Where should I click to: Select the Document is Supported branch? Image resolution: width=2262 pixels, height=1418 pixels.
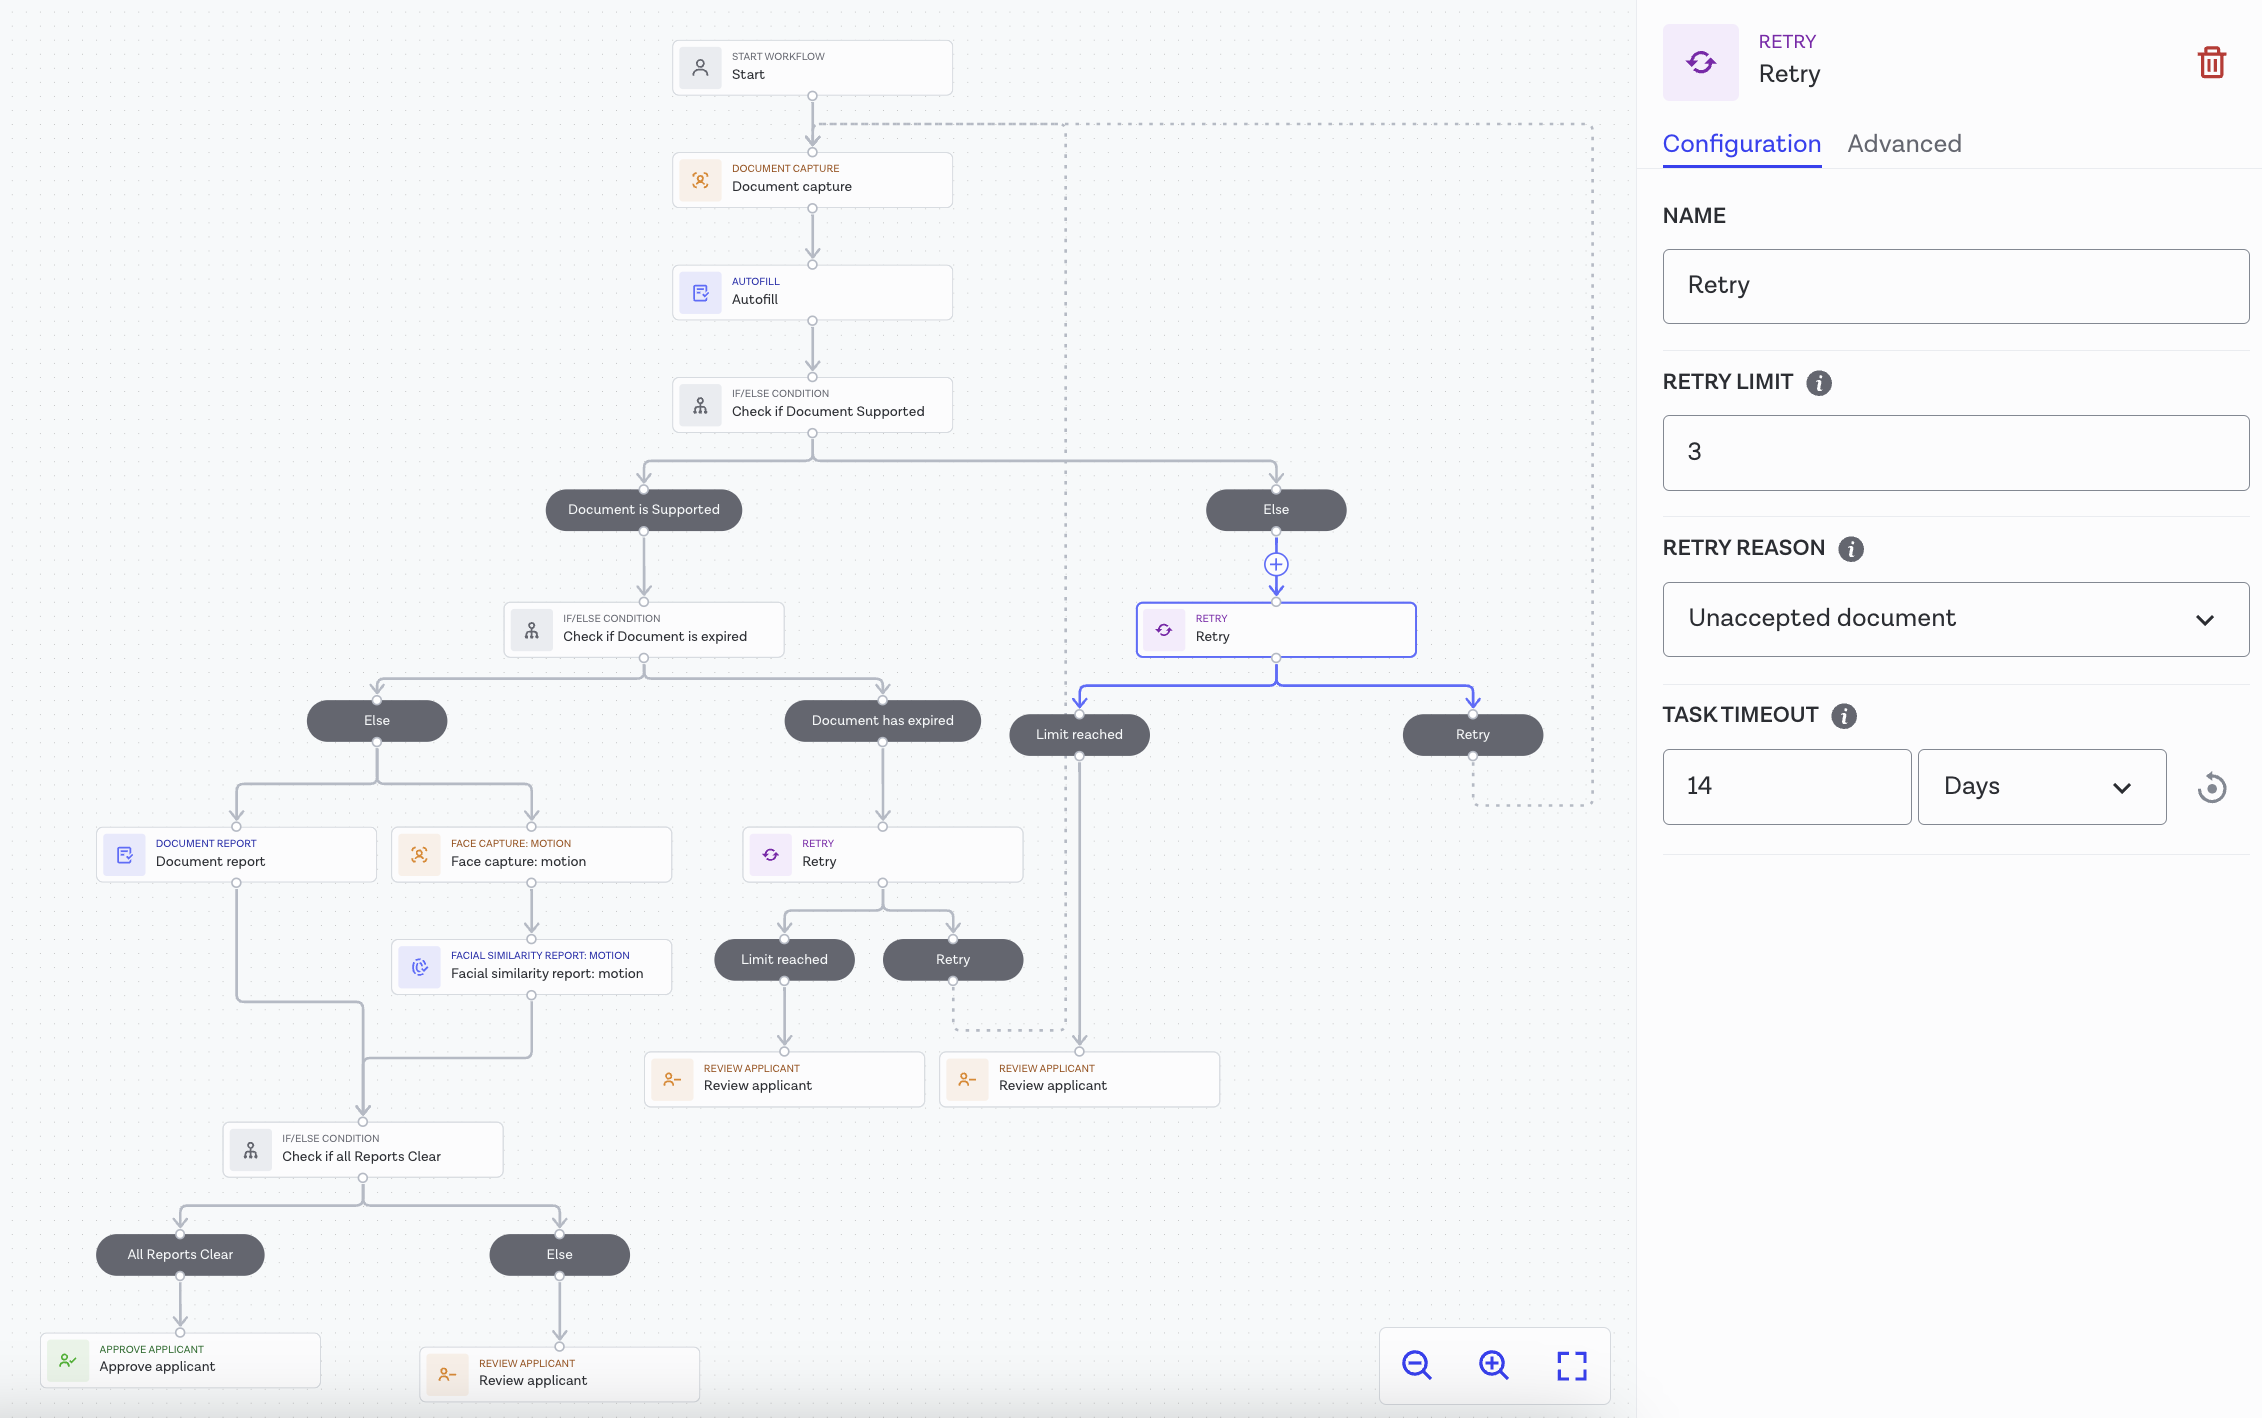643,510
